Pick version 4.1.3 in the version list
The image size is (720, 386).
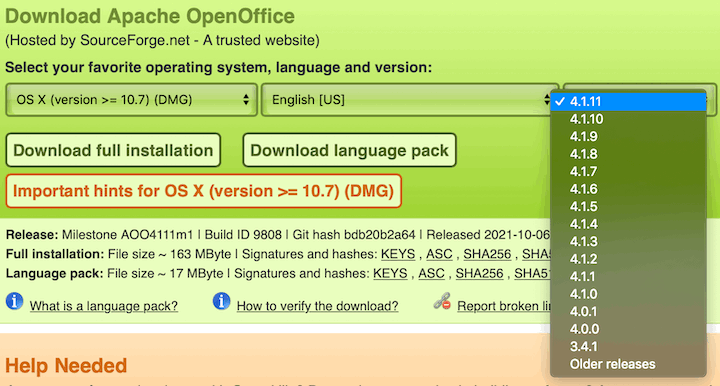628,241
